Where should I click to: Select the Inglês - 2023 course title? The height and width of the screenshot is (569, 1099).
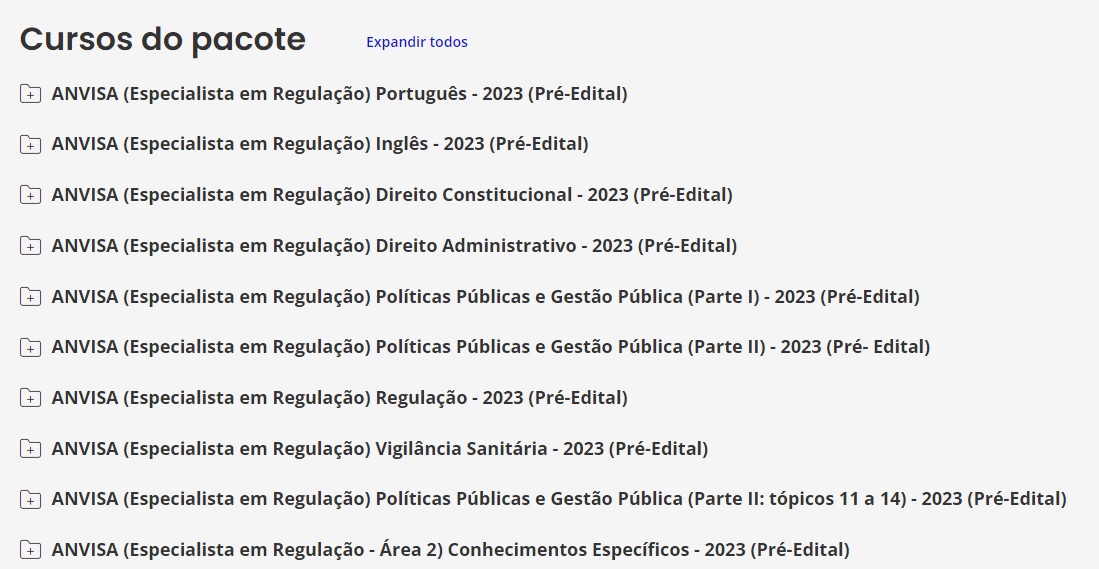(320, 144)
